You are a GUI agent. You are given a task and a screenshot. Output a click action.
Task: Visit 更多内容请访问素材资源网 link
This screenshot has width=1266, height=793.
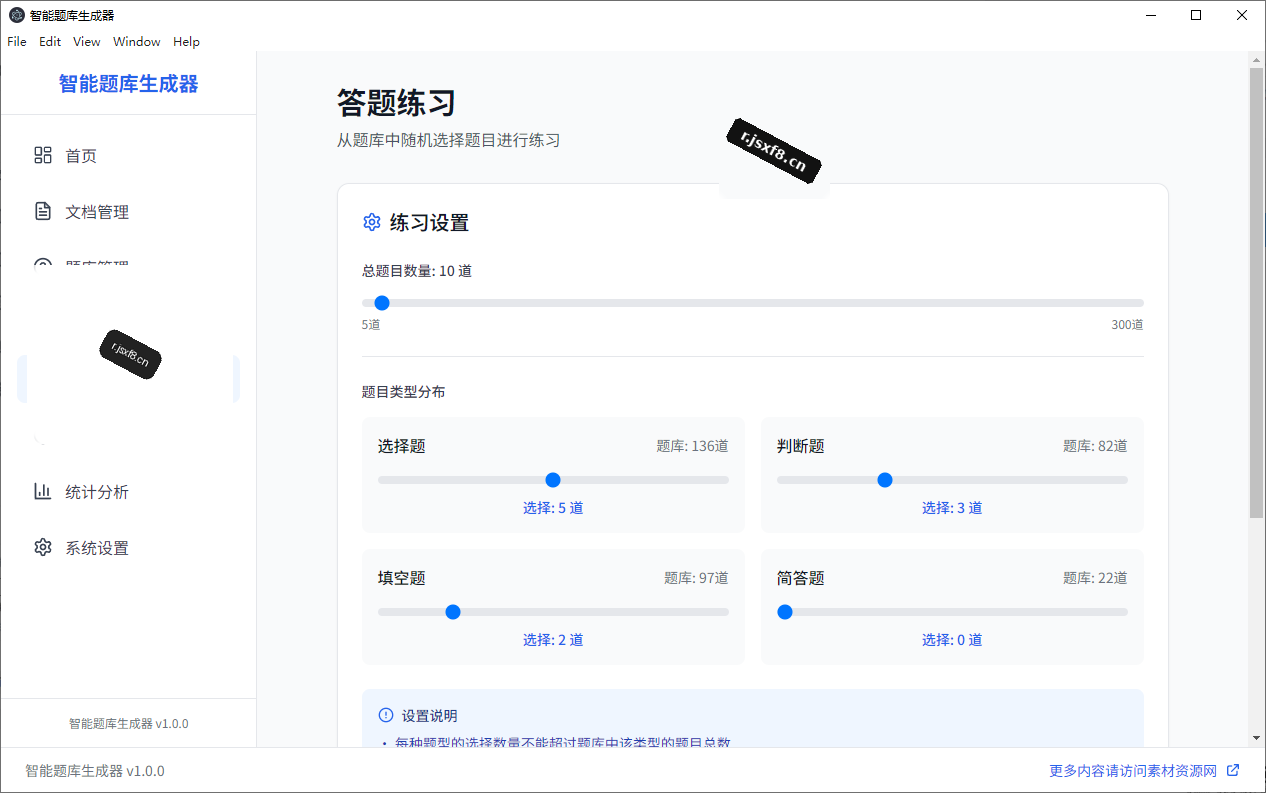click(1133, 771)
